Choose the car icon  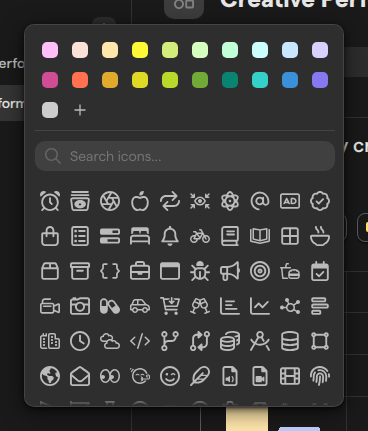[x=140, y=306]
